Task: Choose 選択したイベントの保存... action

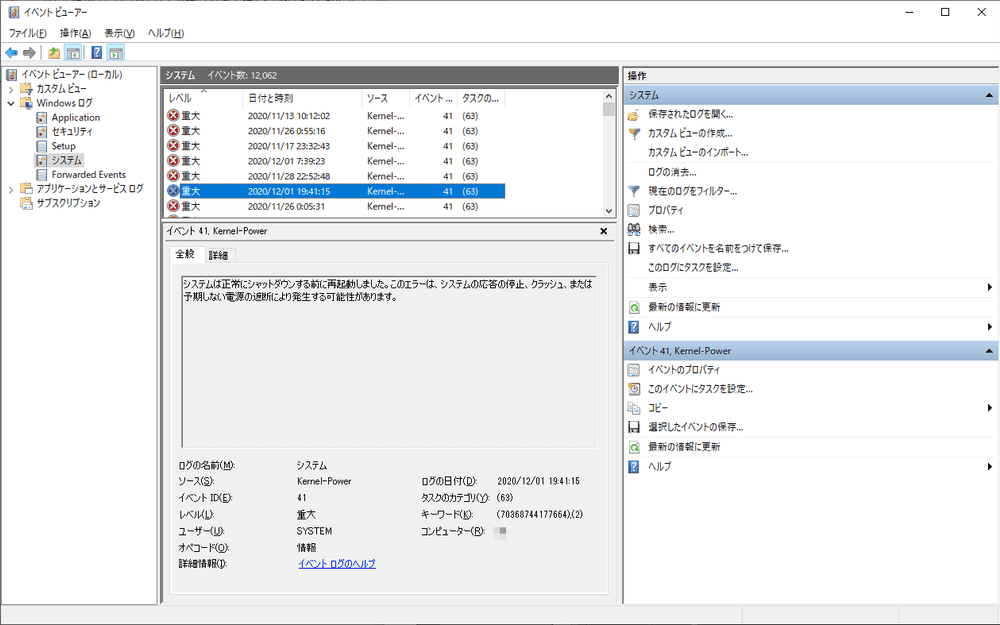Action: coord(695,427)
